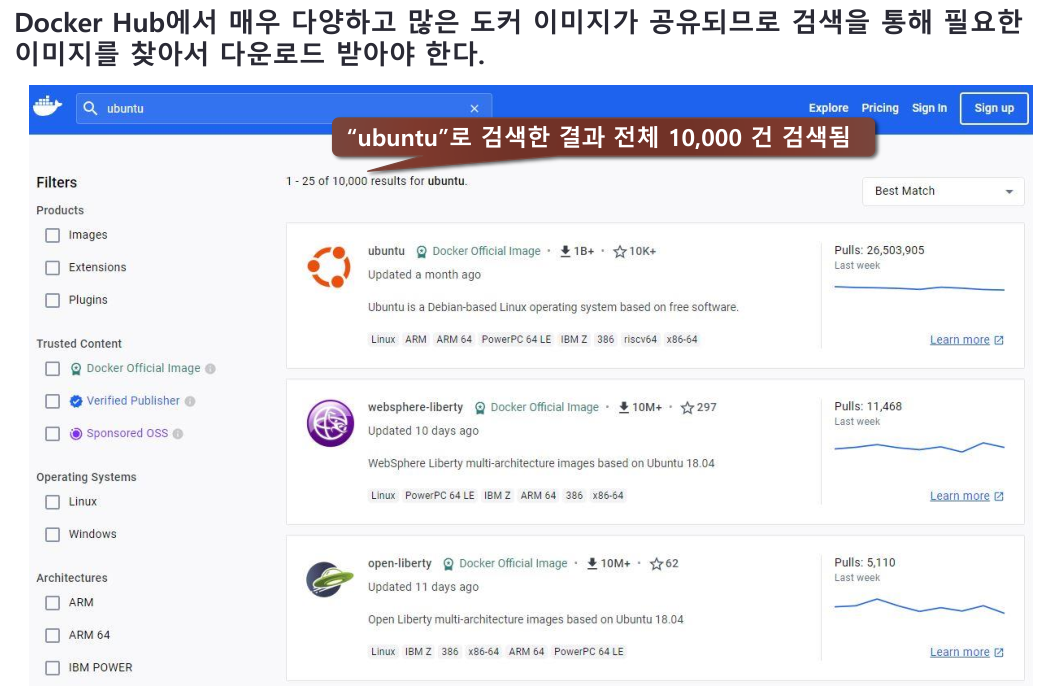Click the riscv64 tag on ubuntu card
This screenshot has width=1056, height=686.
tap(640, 339)
